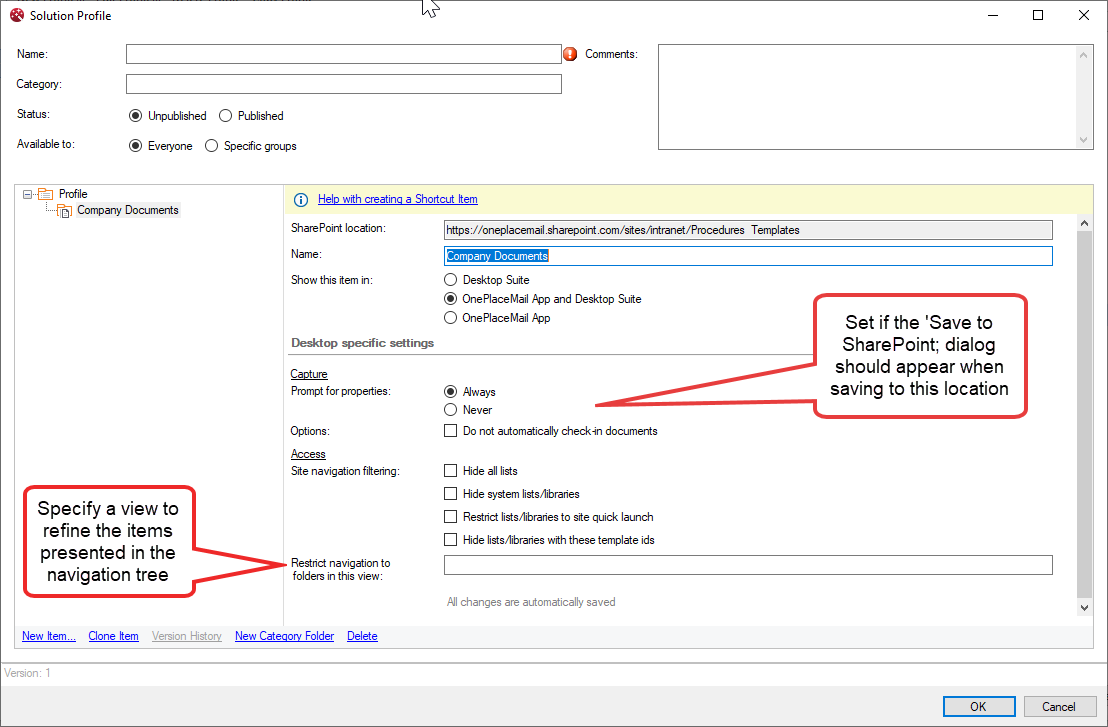Click the New Category Folder link
The height and width of the screenshot is (727, 1108).
pyautogui.click(x=284, y=636)
